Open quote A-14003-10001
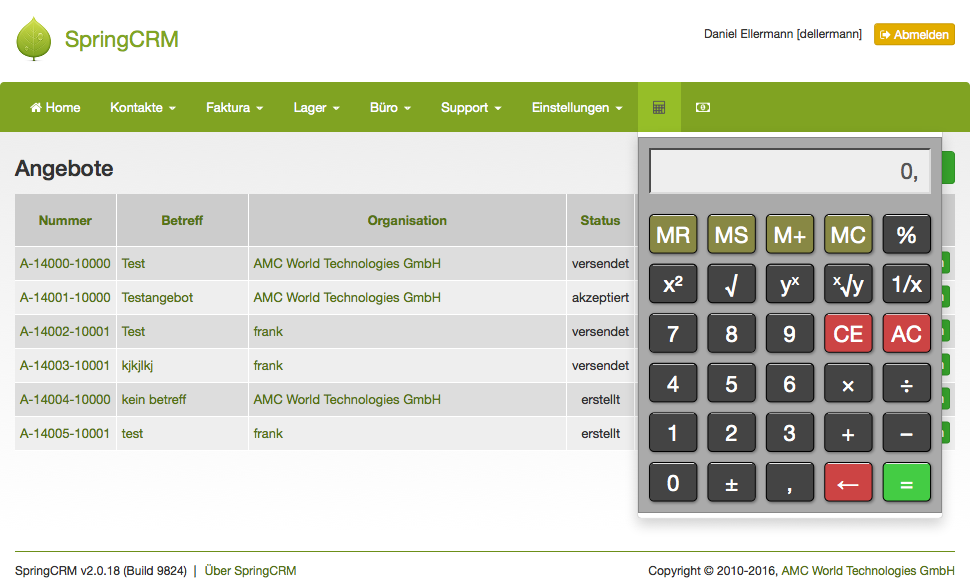Image resolution: width=971 pixels, height=587 pixels. (65, 365)
